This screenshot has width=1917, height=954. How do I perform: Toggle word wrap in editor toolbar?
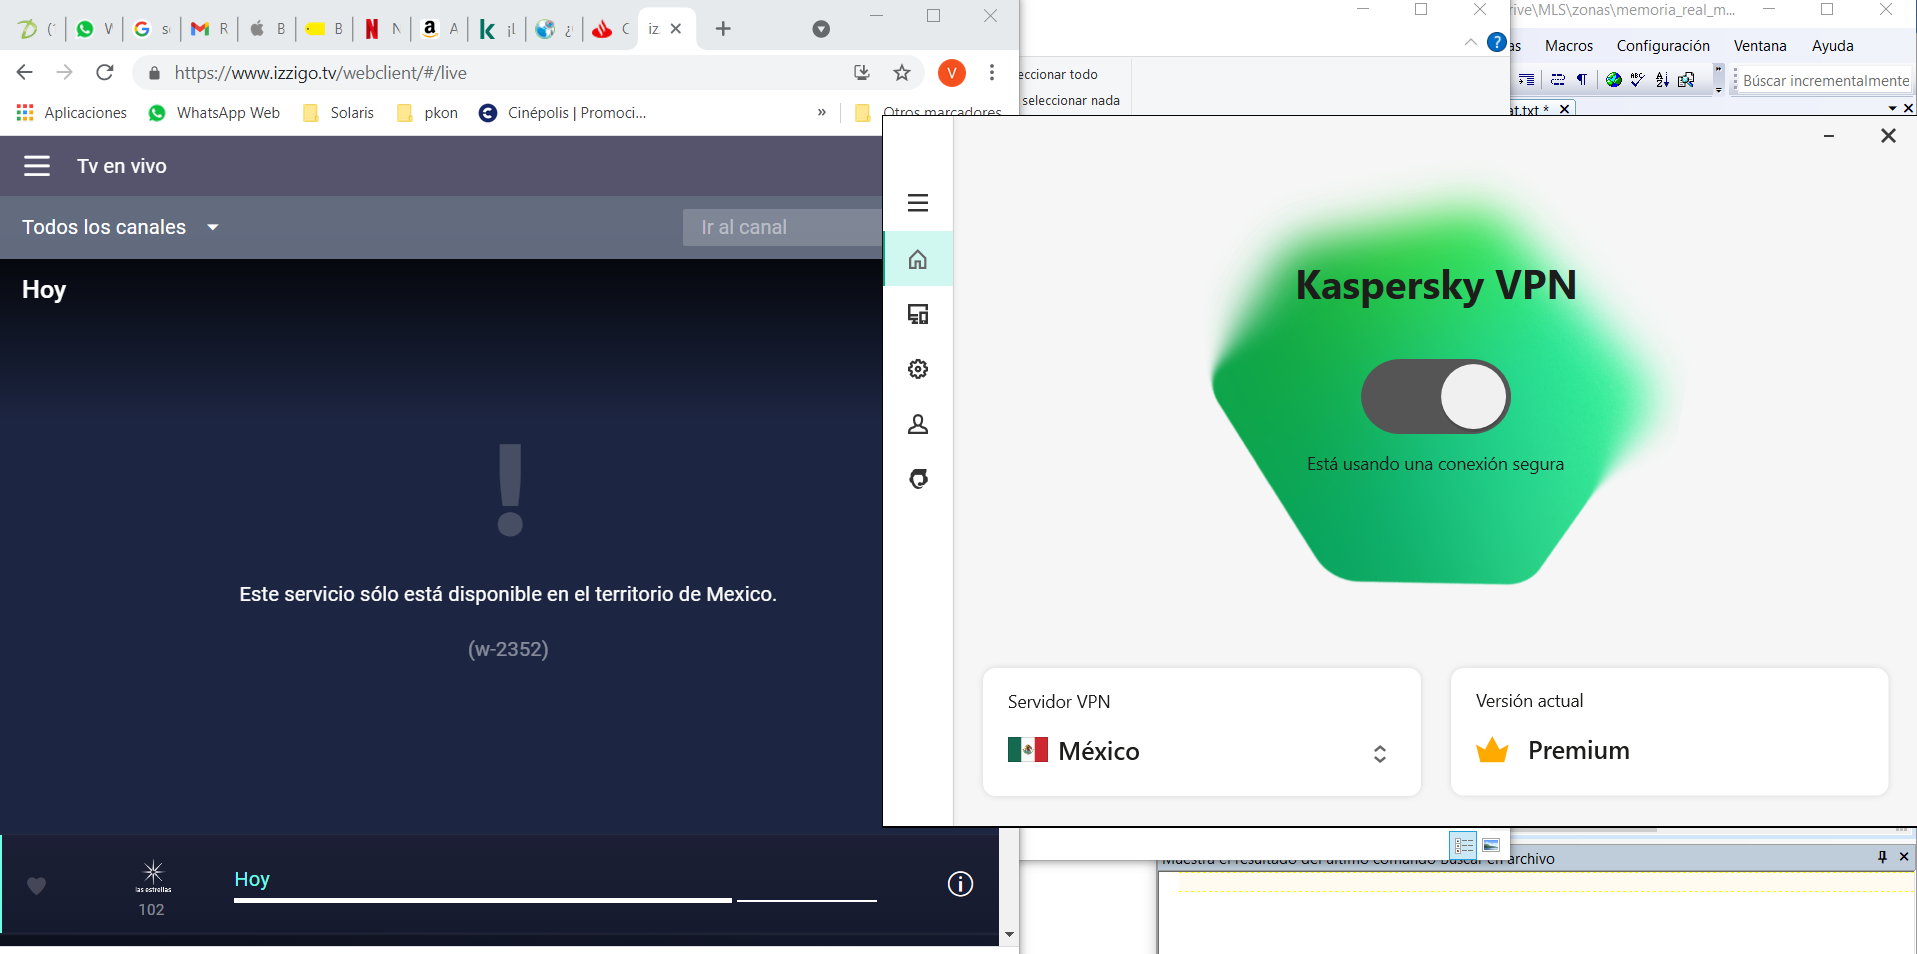coord(1558,80)
